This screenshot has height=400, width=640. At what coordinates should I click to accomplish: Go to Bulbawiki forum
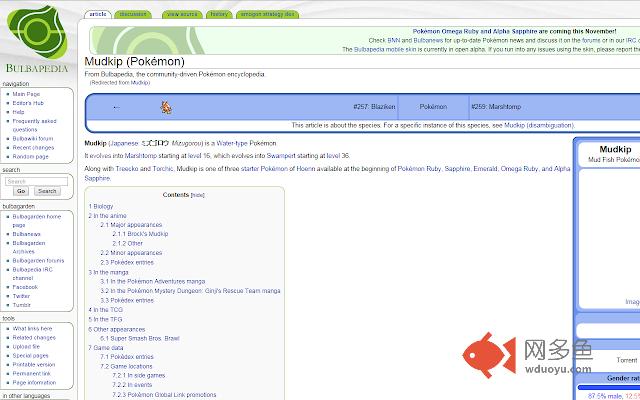click(x=33, y=138)
